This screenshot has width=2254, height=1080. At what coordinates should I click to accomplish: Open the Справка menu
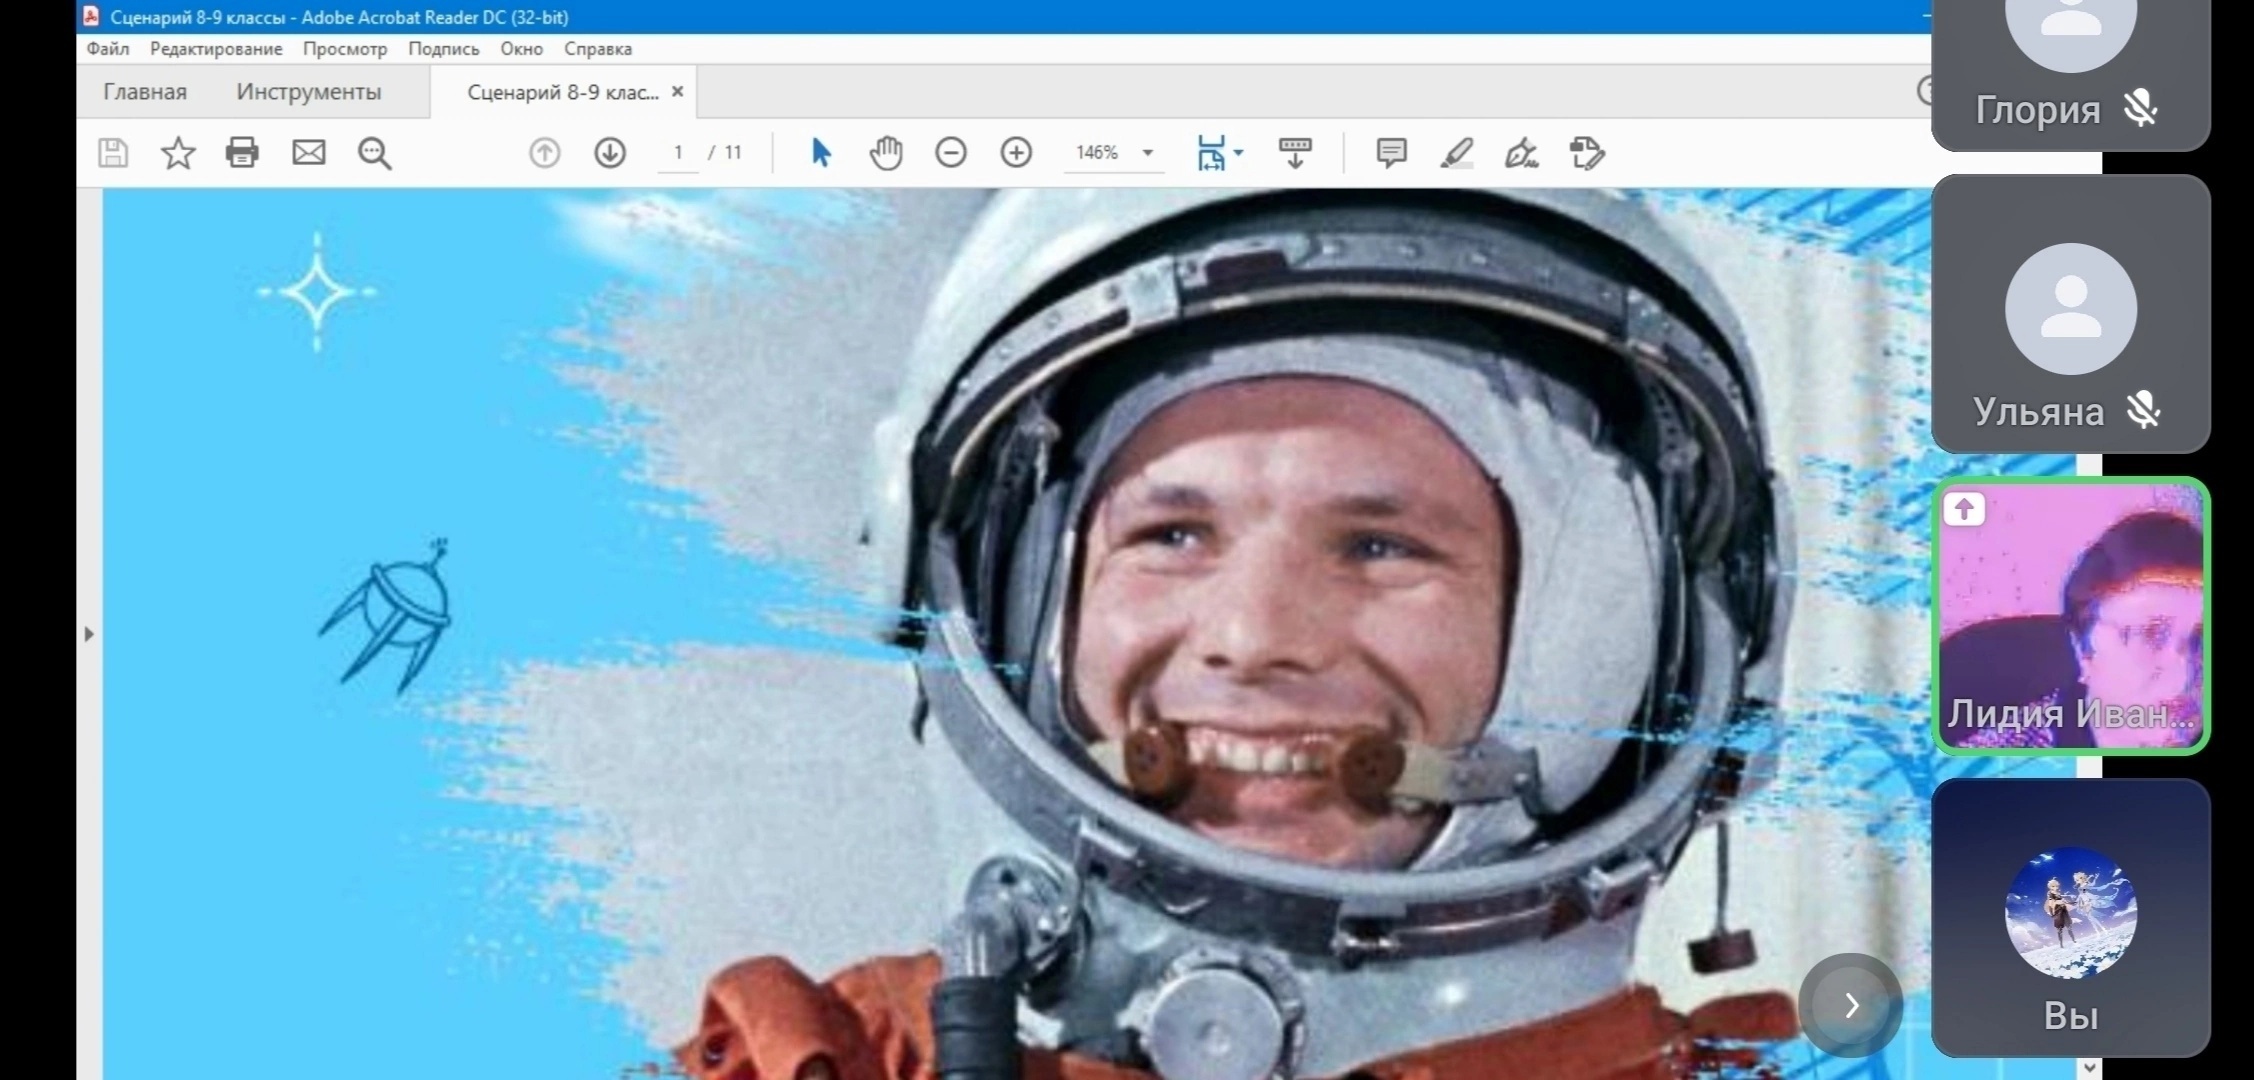[x=598, y=49]
